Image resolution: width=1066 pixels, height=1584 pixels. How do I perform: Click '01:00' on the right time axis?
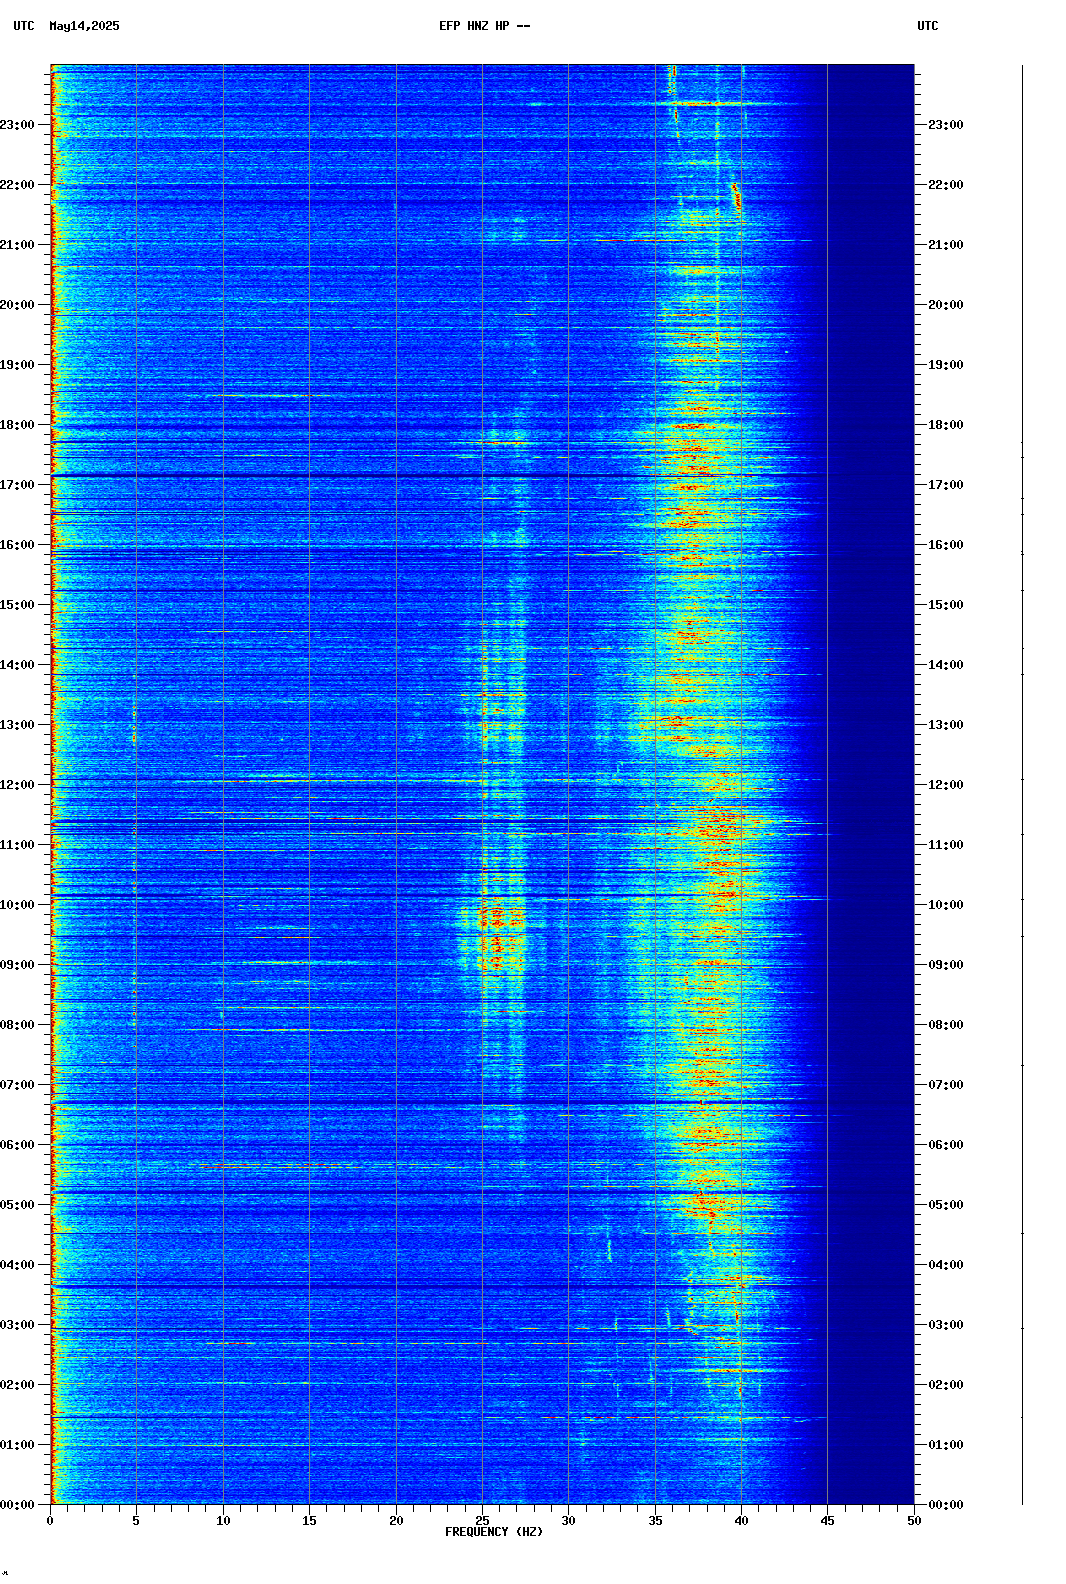coord(946,1445)
